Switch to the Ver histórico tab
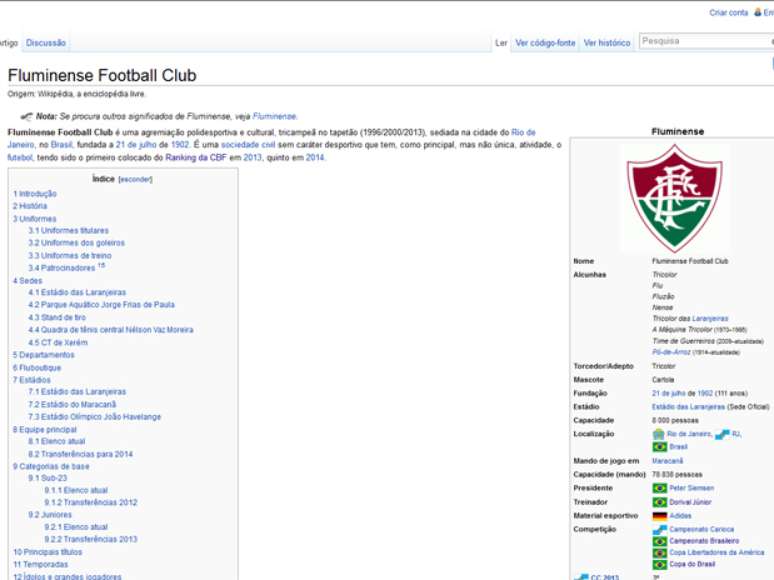The image size is (774, 580). [607, 43]
